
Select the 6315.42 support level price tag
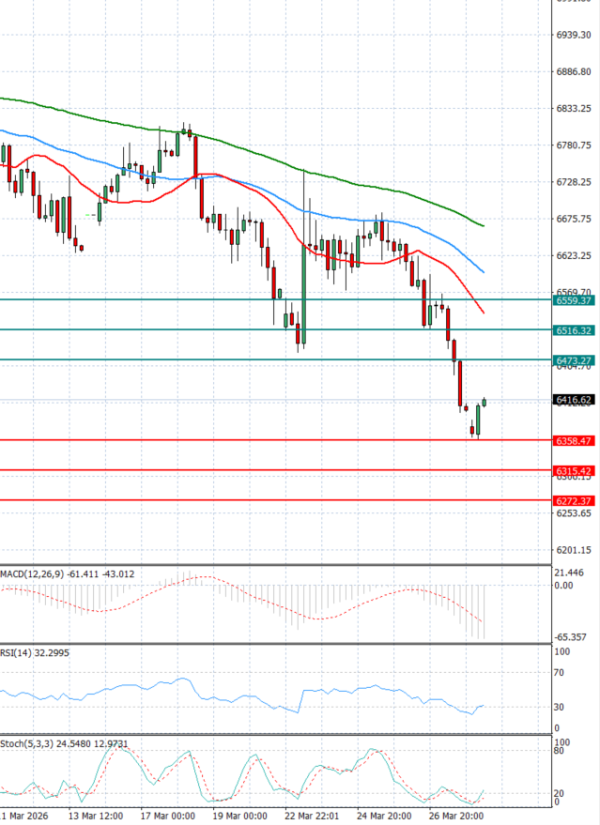tap(574, 470)
